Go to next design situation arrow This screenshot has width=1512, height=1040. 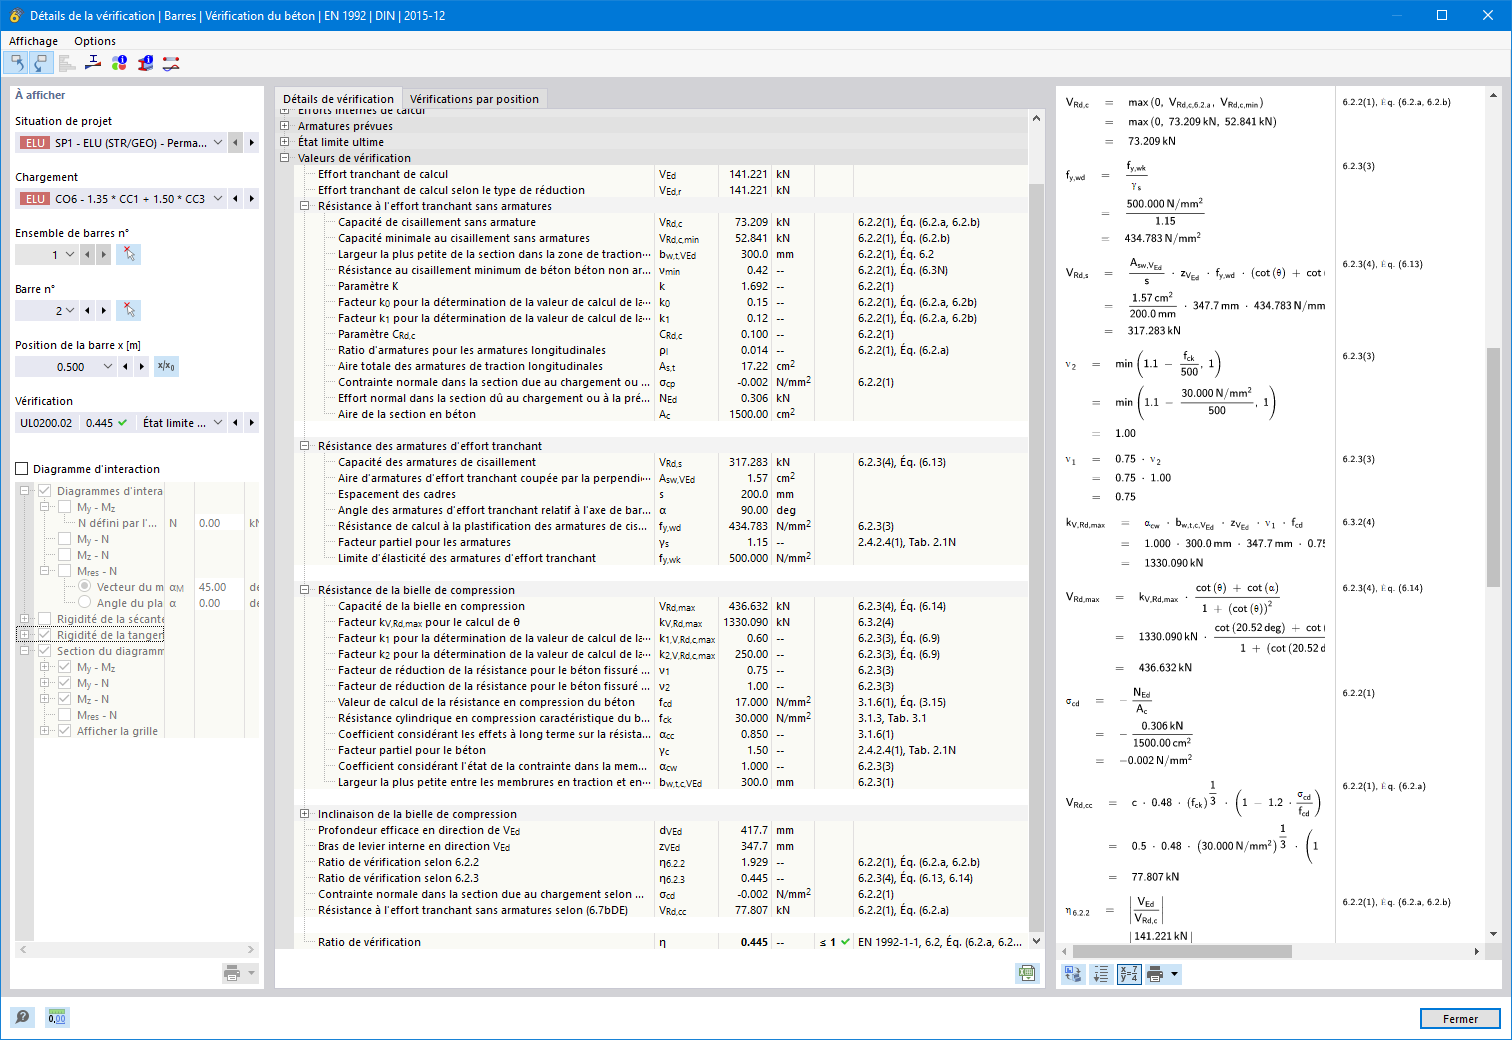tap(252, 143)
